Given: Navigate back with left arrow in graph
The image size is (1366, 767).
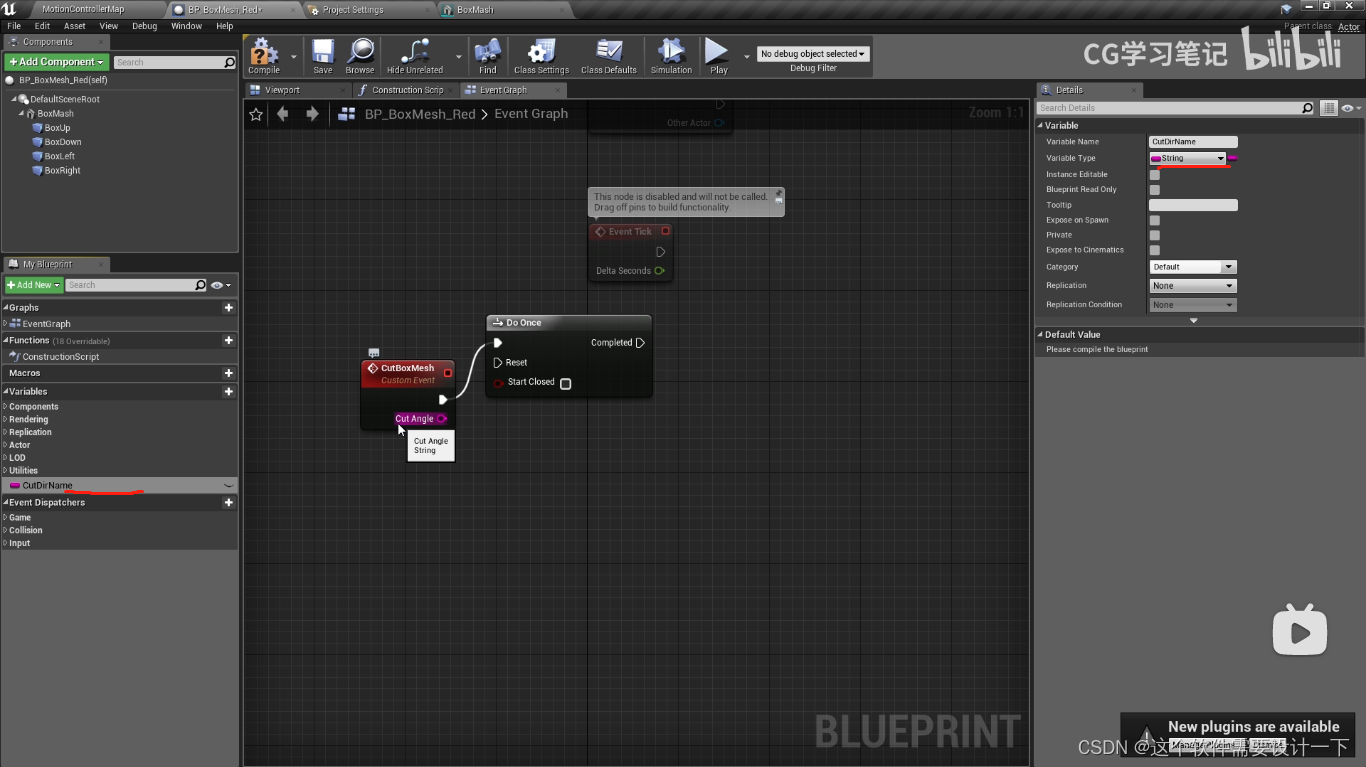Looking at the screenshot, I should (283, 114).
